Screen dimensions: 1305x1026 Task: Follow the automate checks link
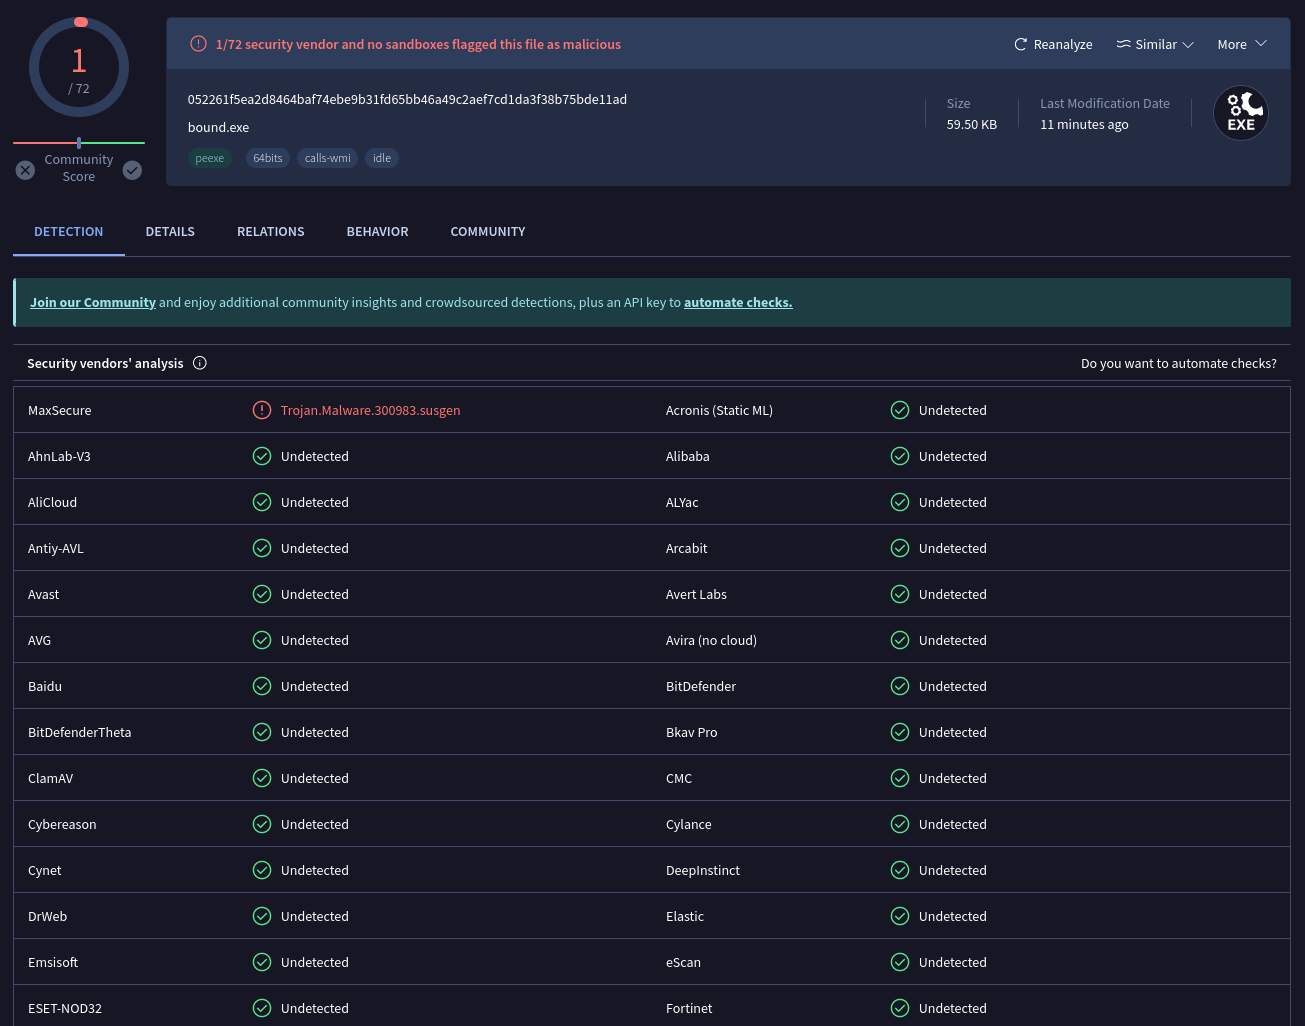point(738,302)
